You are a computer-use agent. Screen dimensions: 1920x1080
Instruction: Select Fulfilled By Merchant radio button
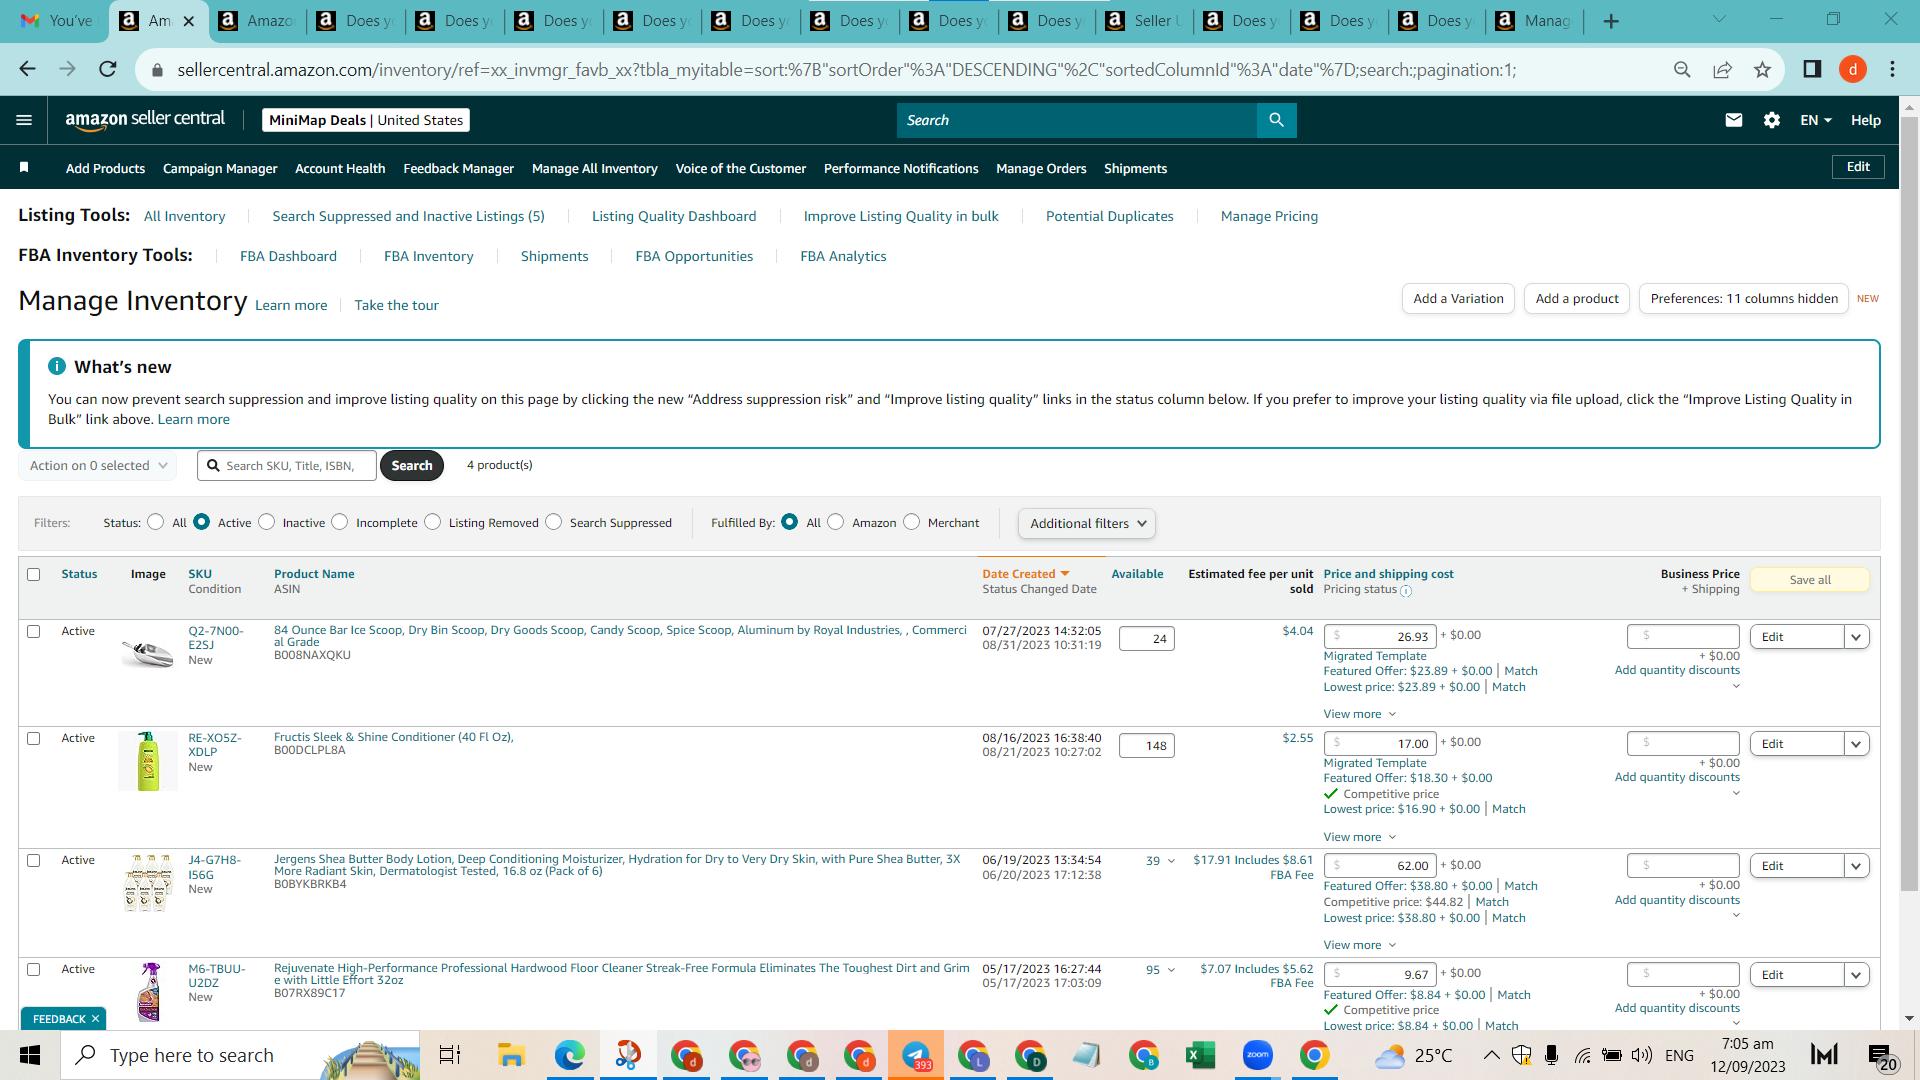pos(911,522)
